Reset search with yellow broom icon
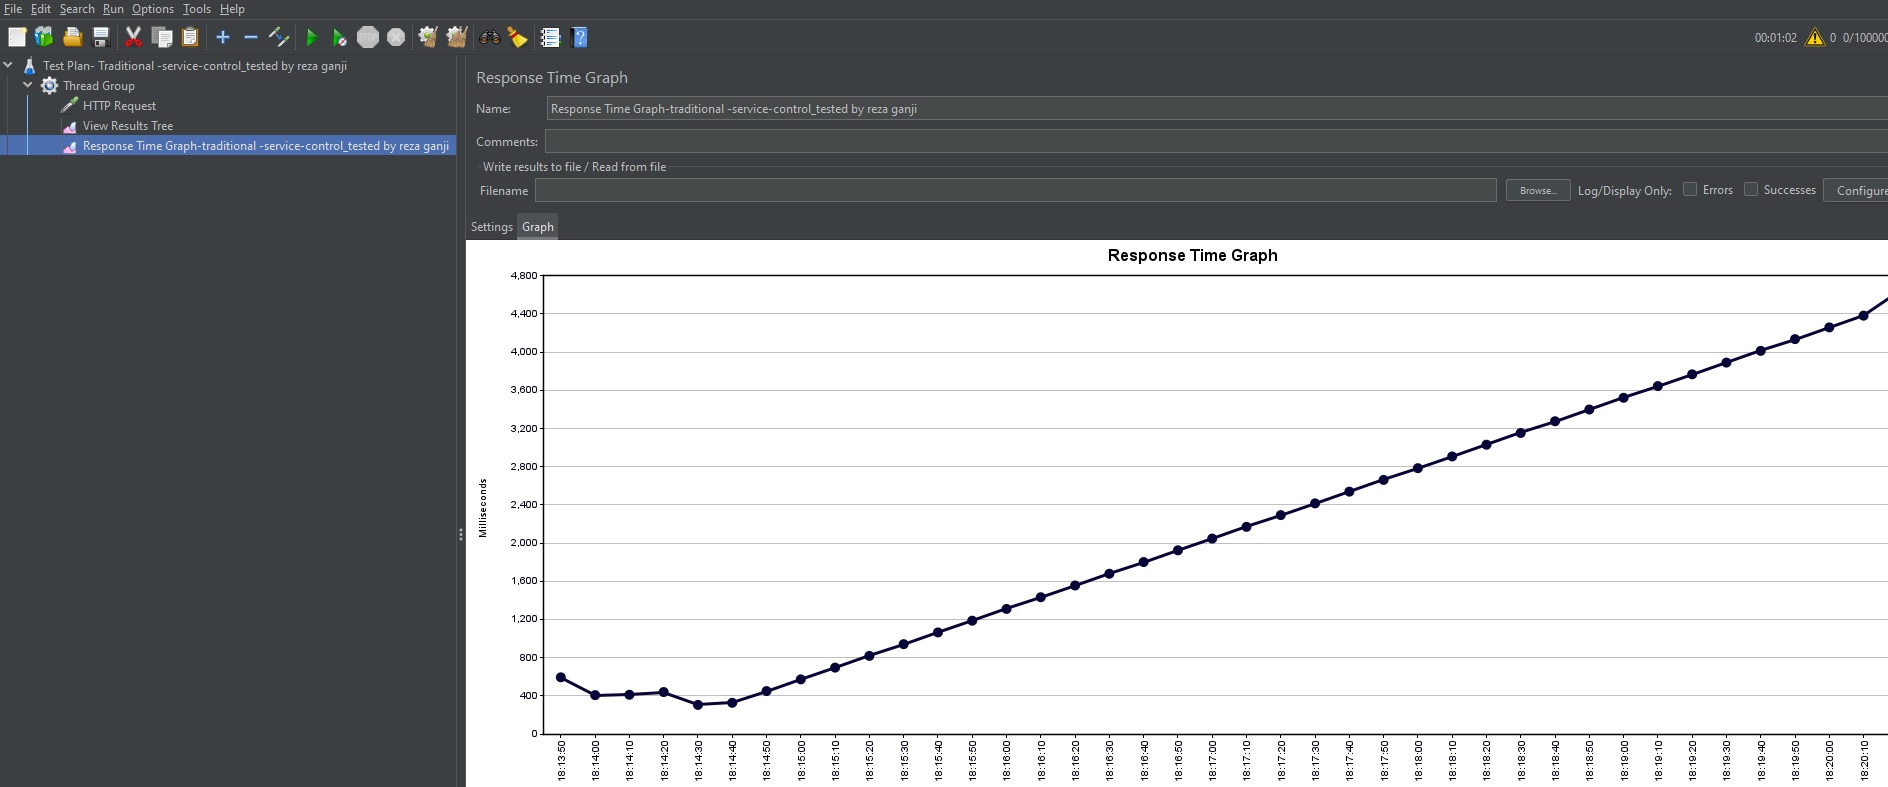 click(517, 37)
